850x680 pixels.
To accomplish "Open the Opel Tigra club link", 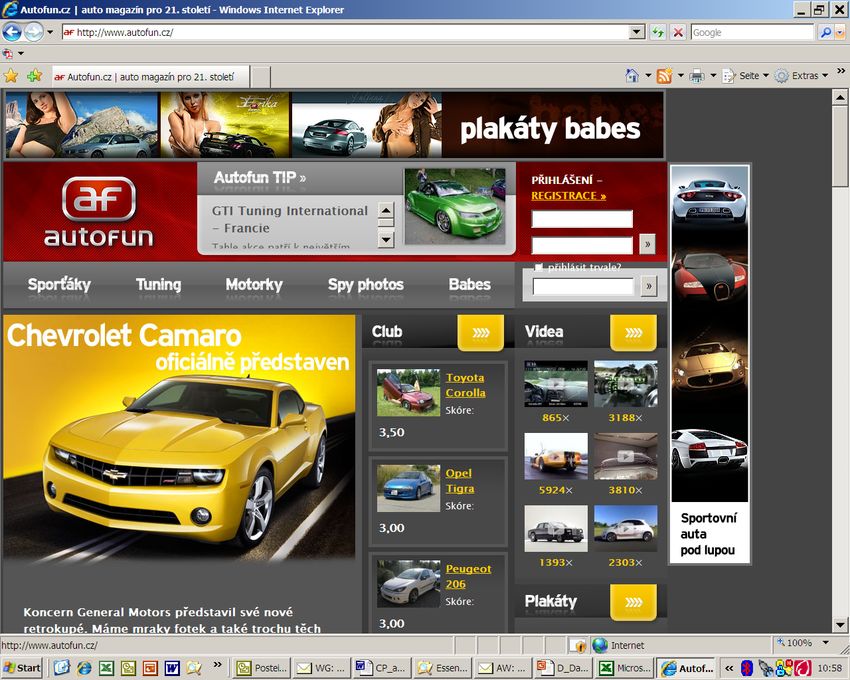I will pos(460,480).
